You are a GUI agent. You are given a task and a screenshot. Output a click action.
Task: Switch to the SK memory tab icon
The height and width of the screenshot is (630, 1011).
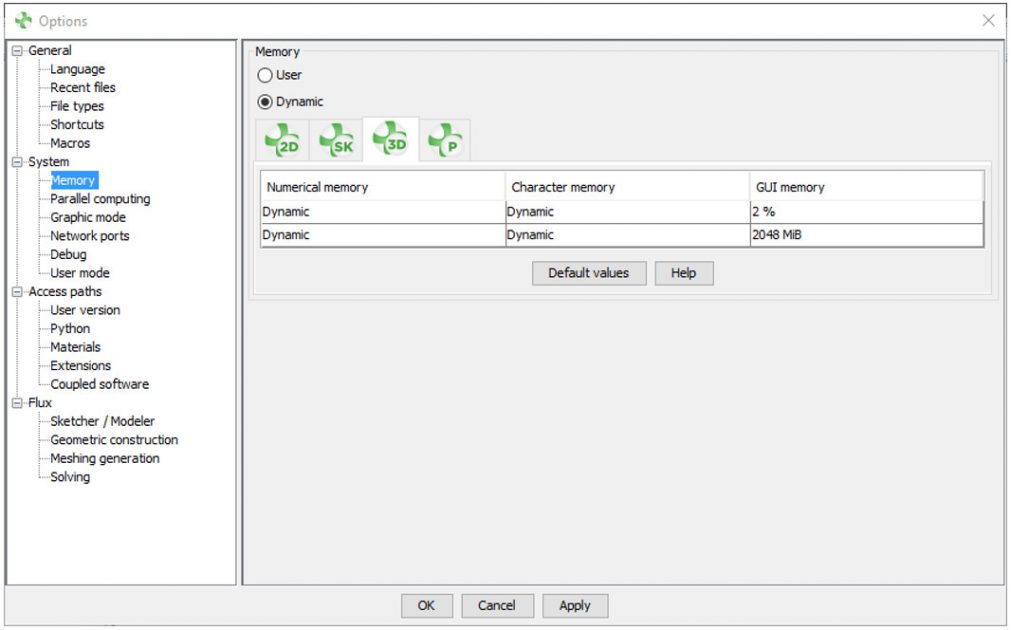pyautogui.click(x=336, y=141)
